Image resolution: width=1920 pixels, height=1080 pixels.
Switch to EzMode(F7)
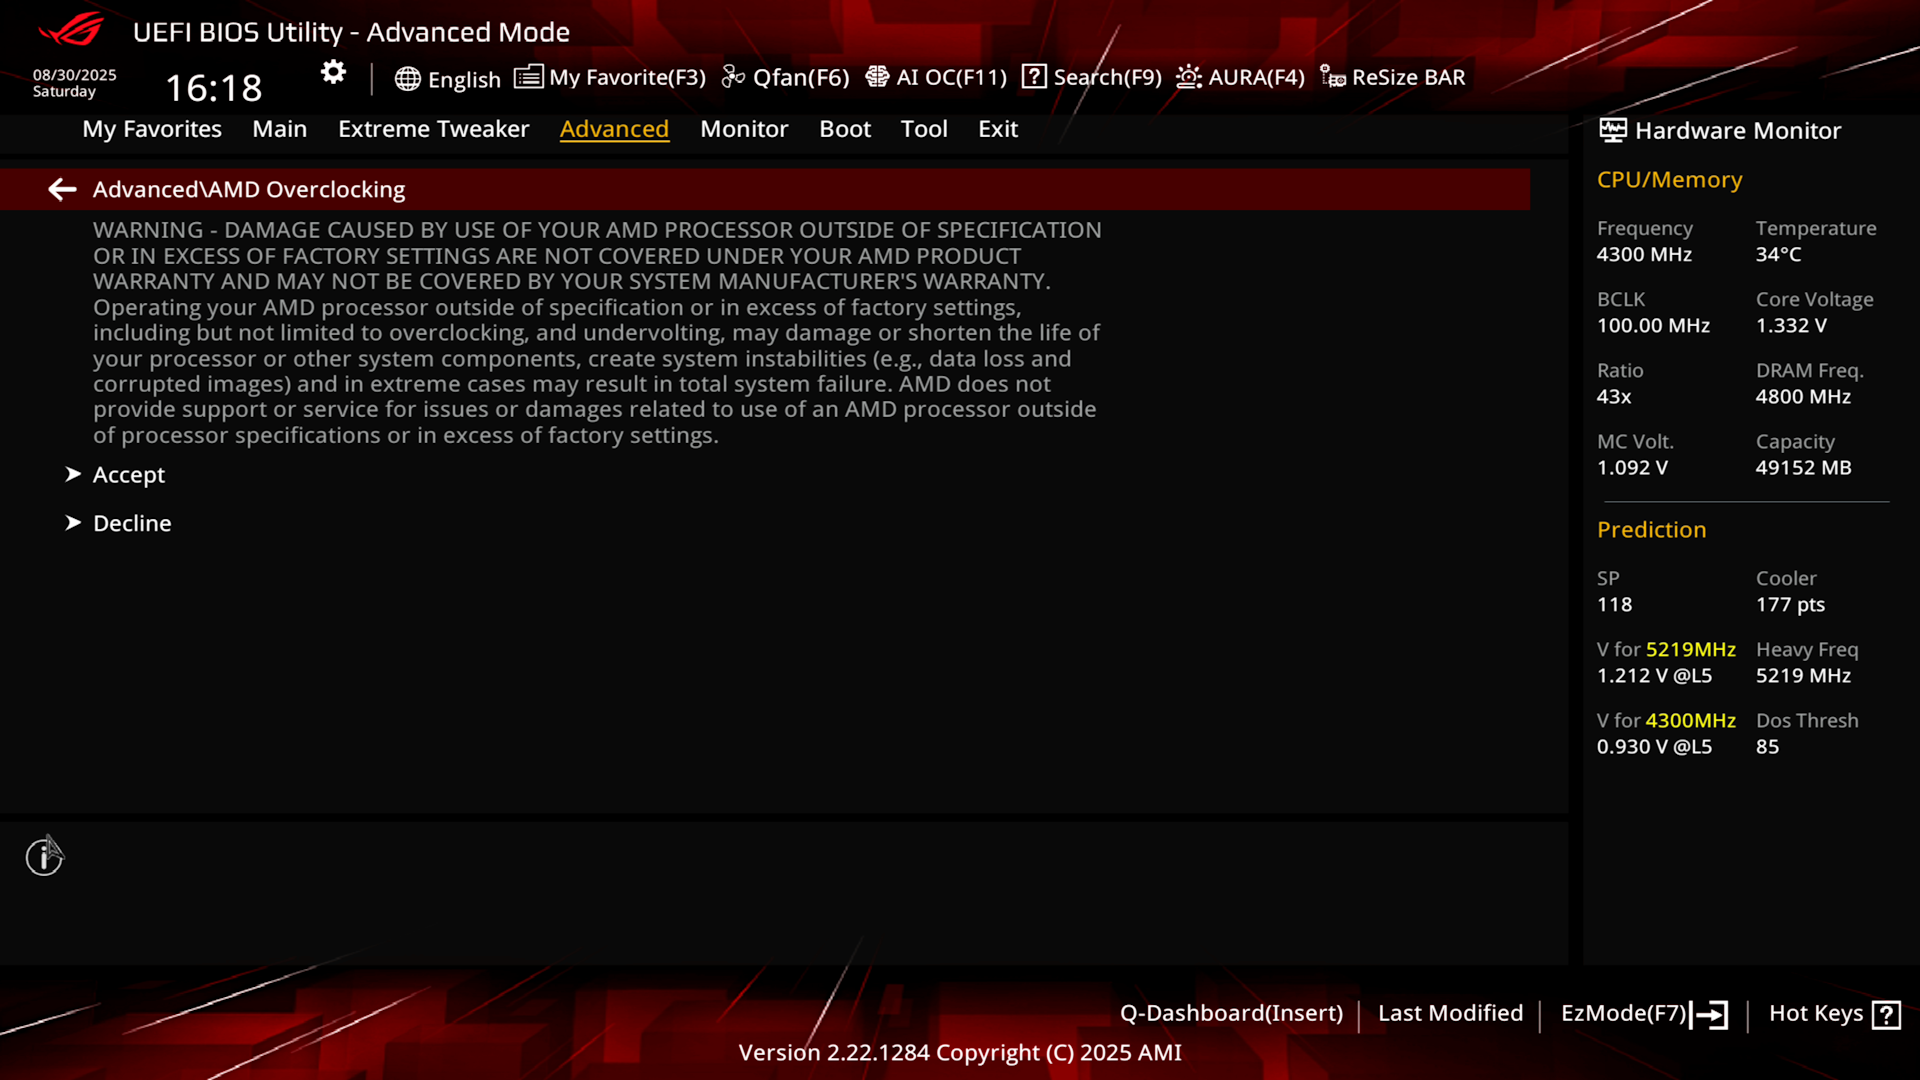coord(1644,1014)
